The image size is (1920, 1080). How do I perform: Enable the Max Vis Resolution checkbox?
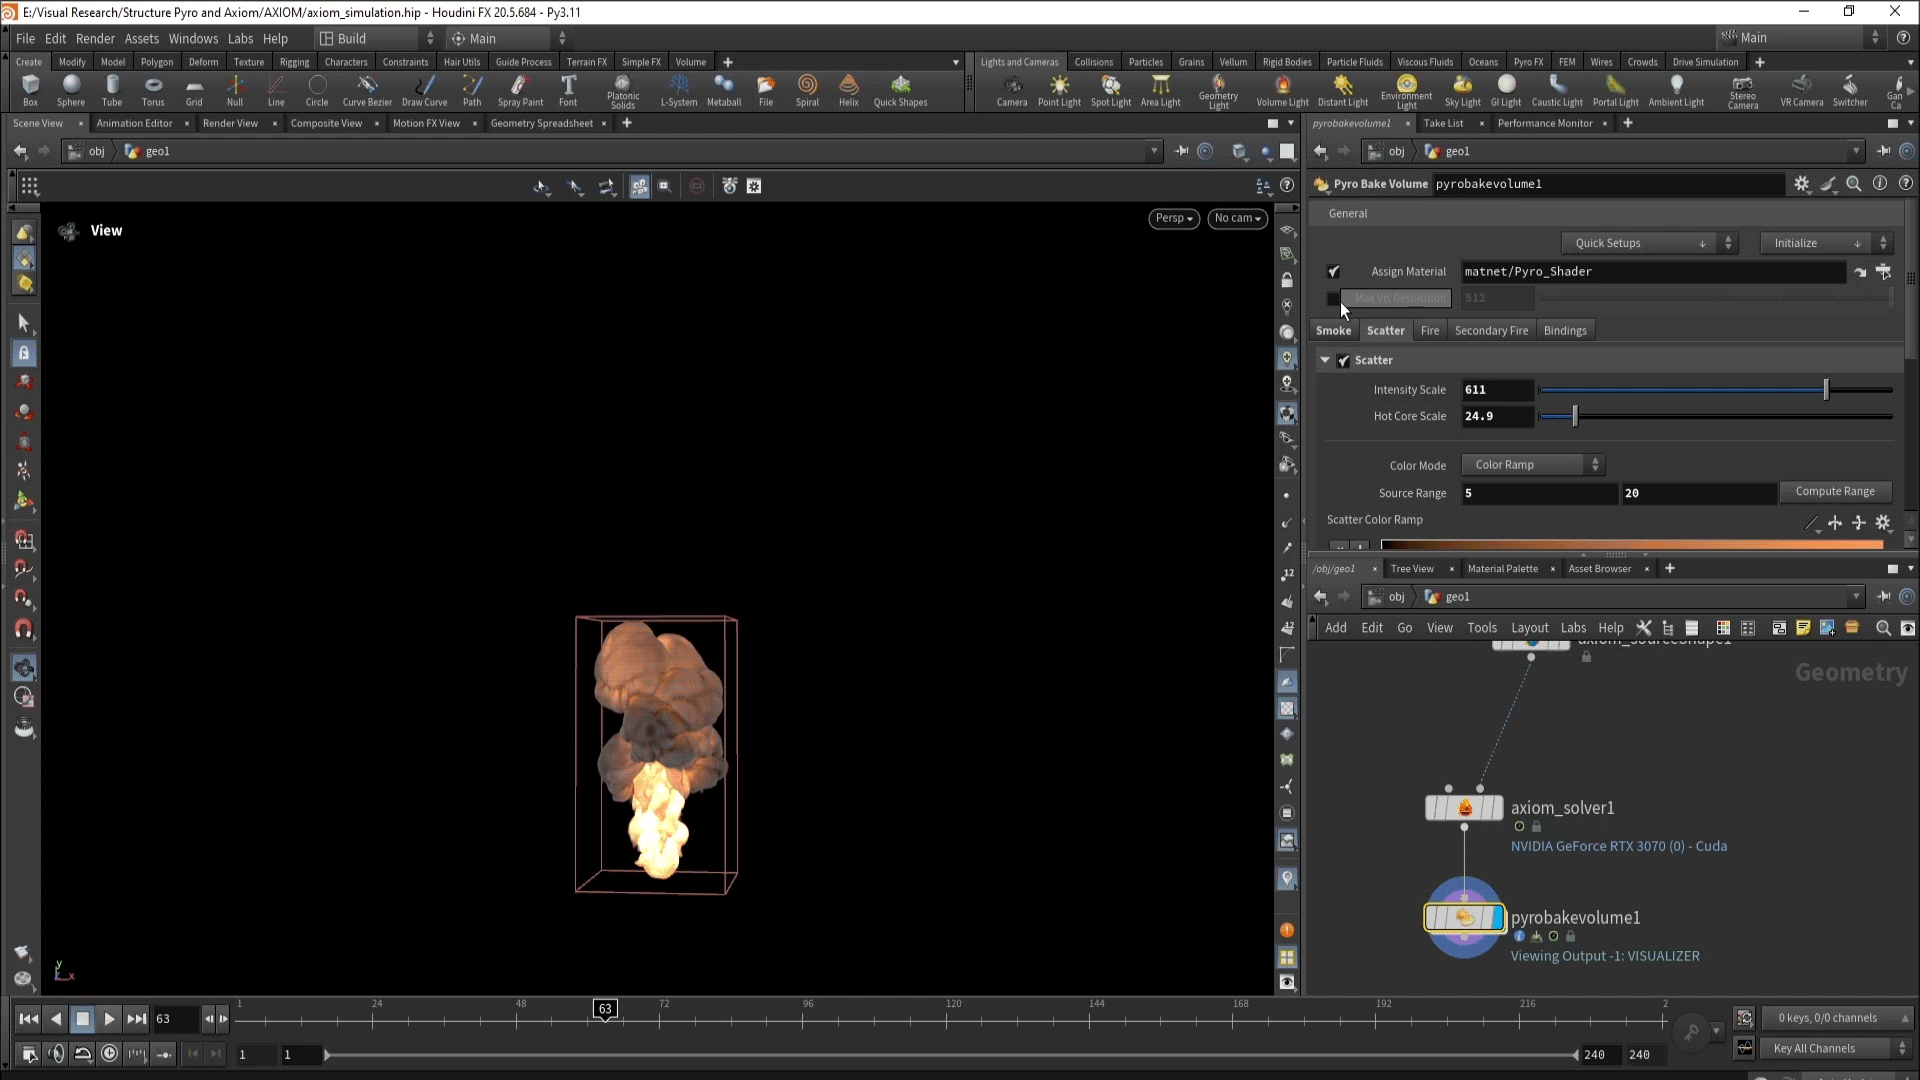click(x=1333, y=298)
